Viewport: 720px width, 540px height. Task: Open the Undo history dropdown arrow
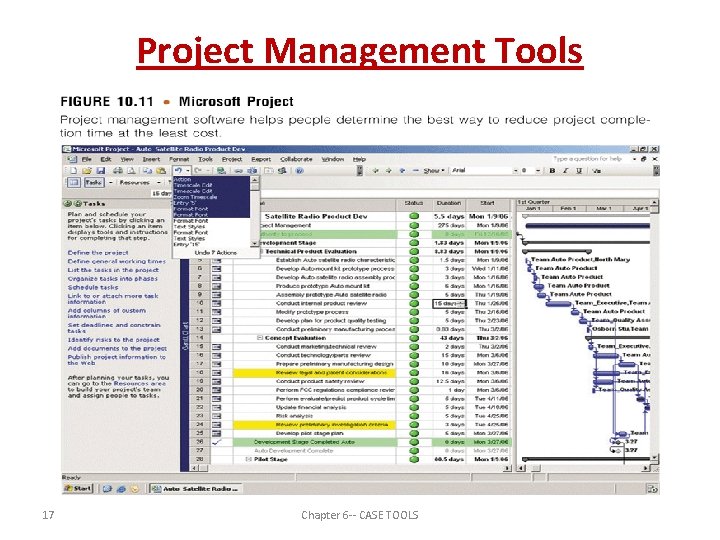188,171
